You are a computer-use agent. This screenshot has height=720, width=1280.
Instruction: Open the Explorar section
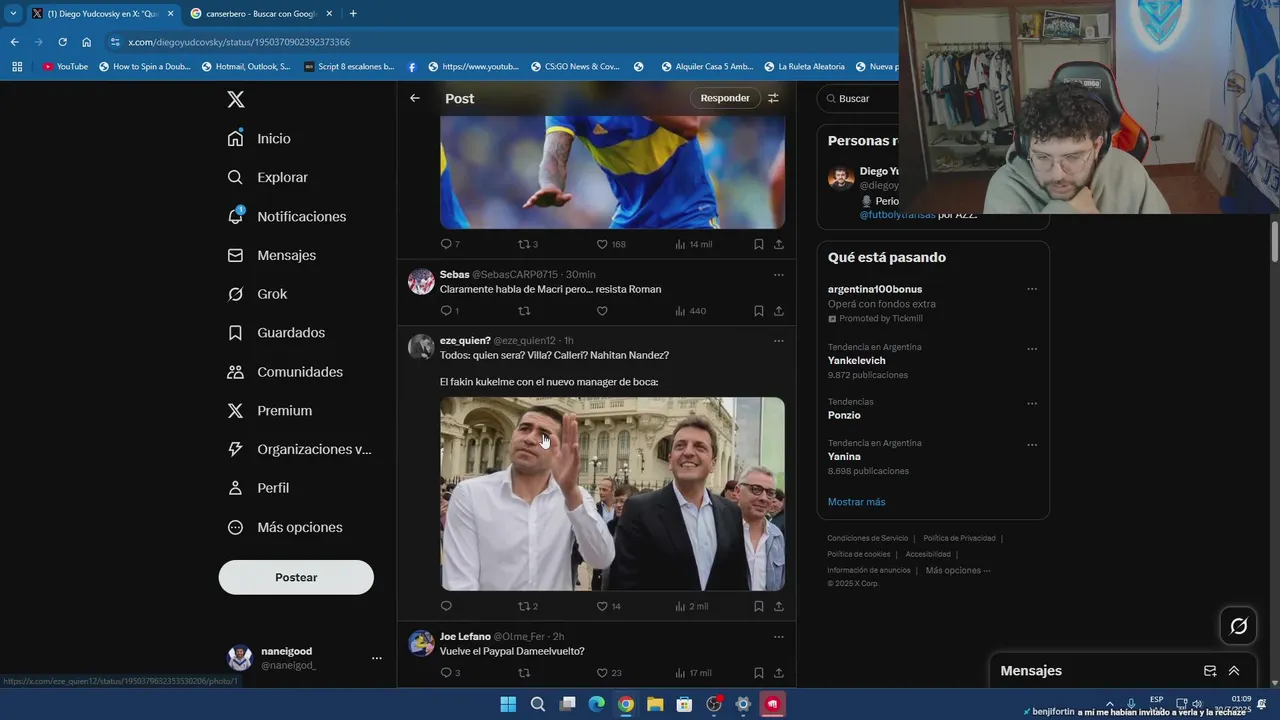[x=268, y=177]
